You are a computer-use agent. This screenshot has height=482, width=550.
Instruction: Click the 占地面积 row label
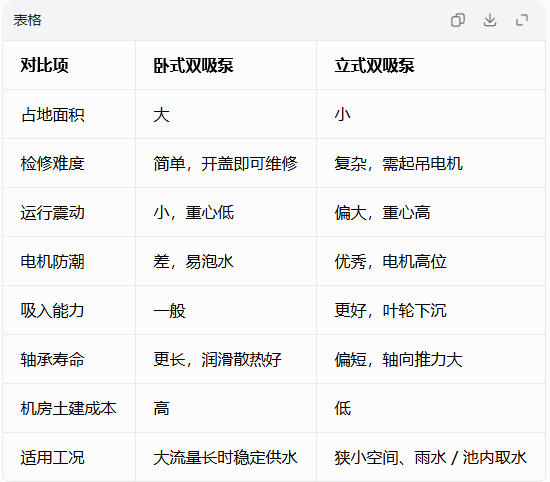coord(53,115)
